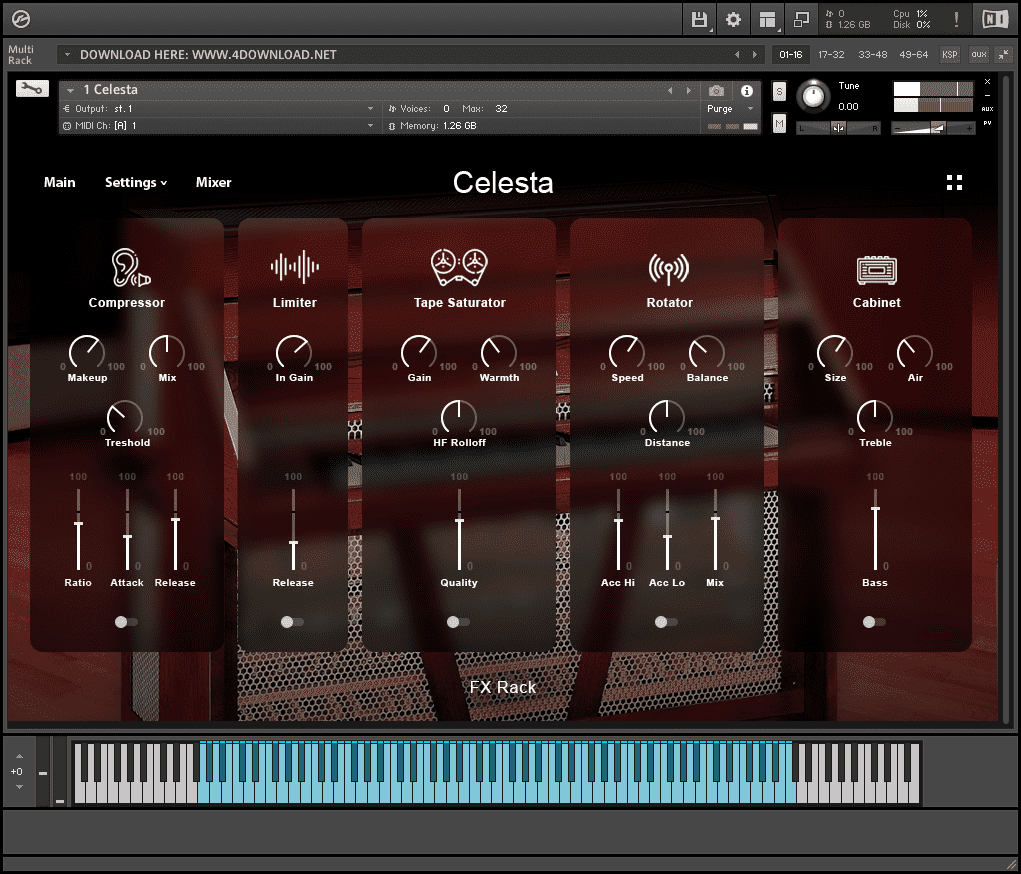Open the four-square grid menu icon

(954, 182)
